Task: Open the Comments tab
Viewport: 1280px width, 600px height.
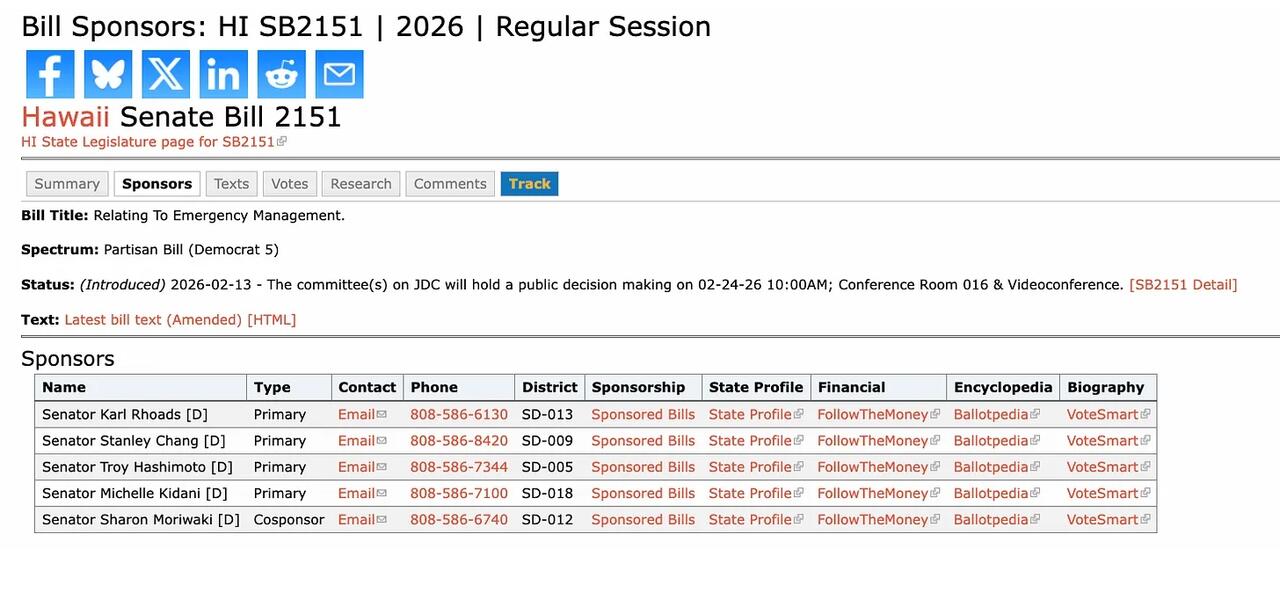Action: 450,184
